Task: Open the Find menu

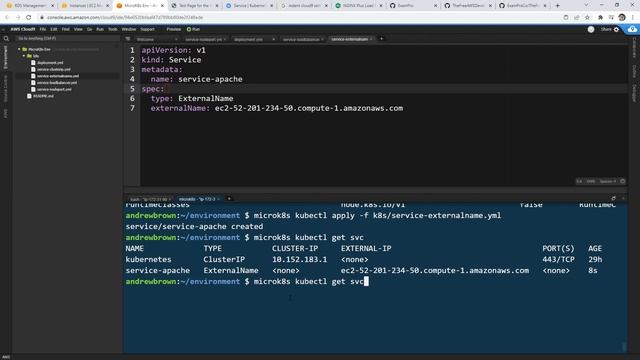Action: 65,29
